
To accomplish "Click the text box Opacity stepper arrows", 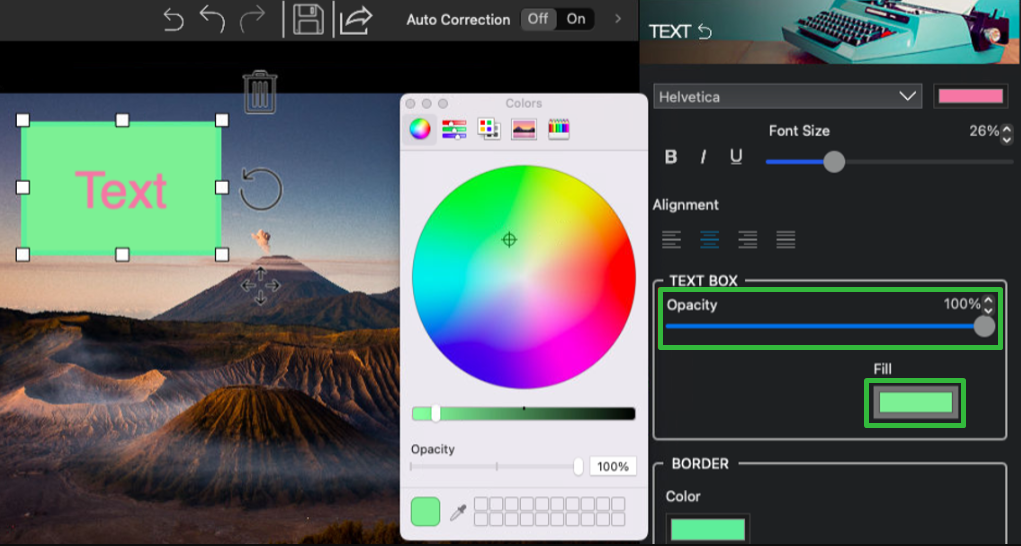I will [x=988, y=305].
